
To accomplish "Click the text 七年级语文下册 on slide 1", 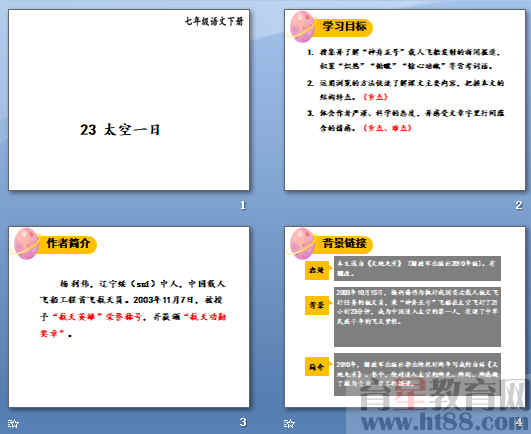I will click(214, 22).
